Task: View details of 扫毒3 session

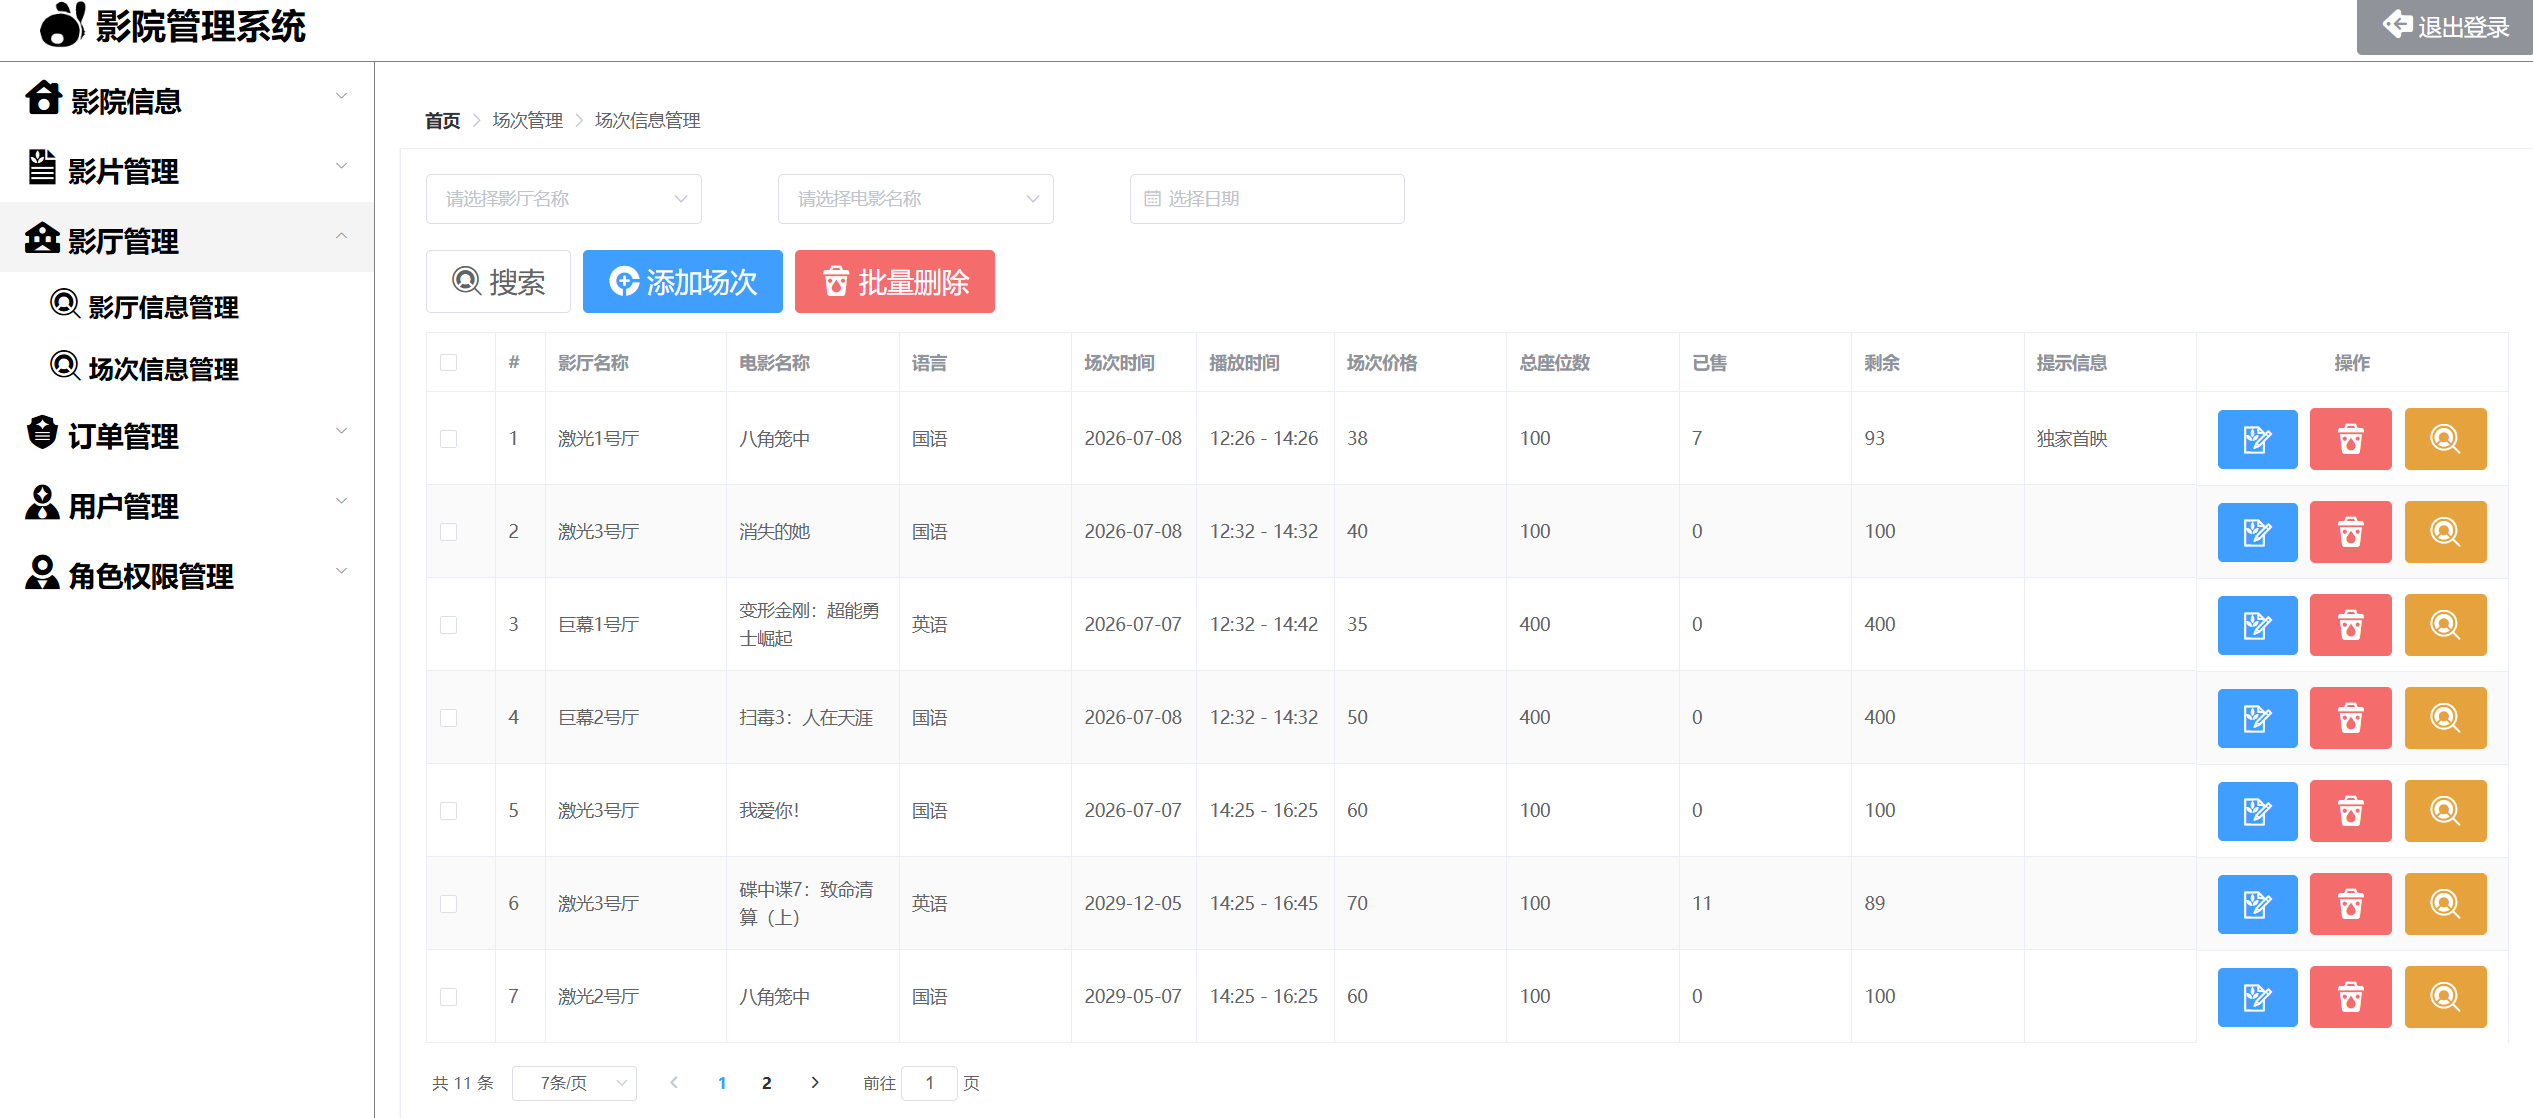Action: pyautogui.click(x=2445, y=718)
